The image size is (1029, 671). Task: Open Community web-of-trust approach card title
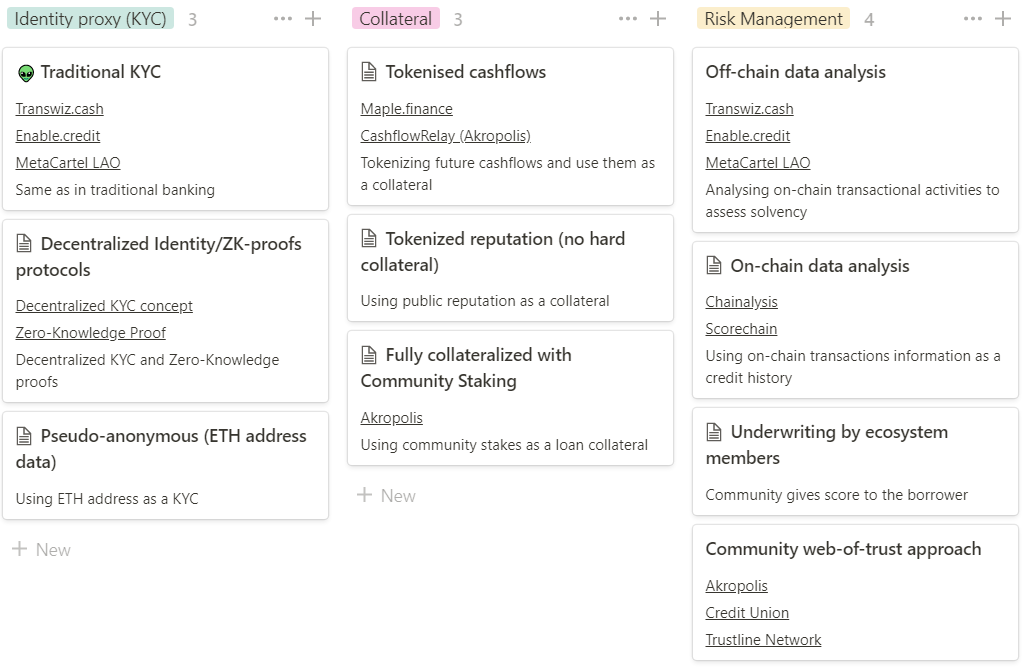click(843, 549)
